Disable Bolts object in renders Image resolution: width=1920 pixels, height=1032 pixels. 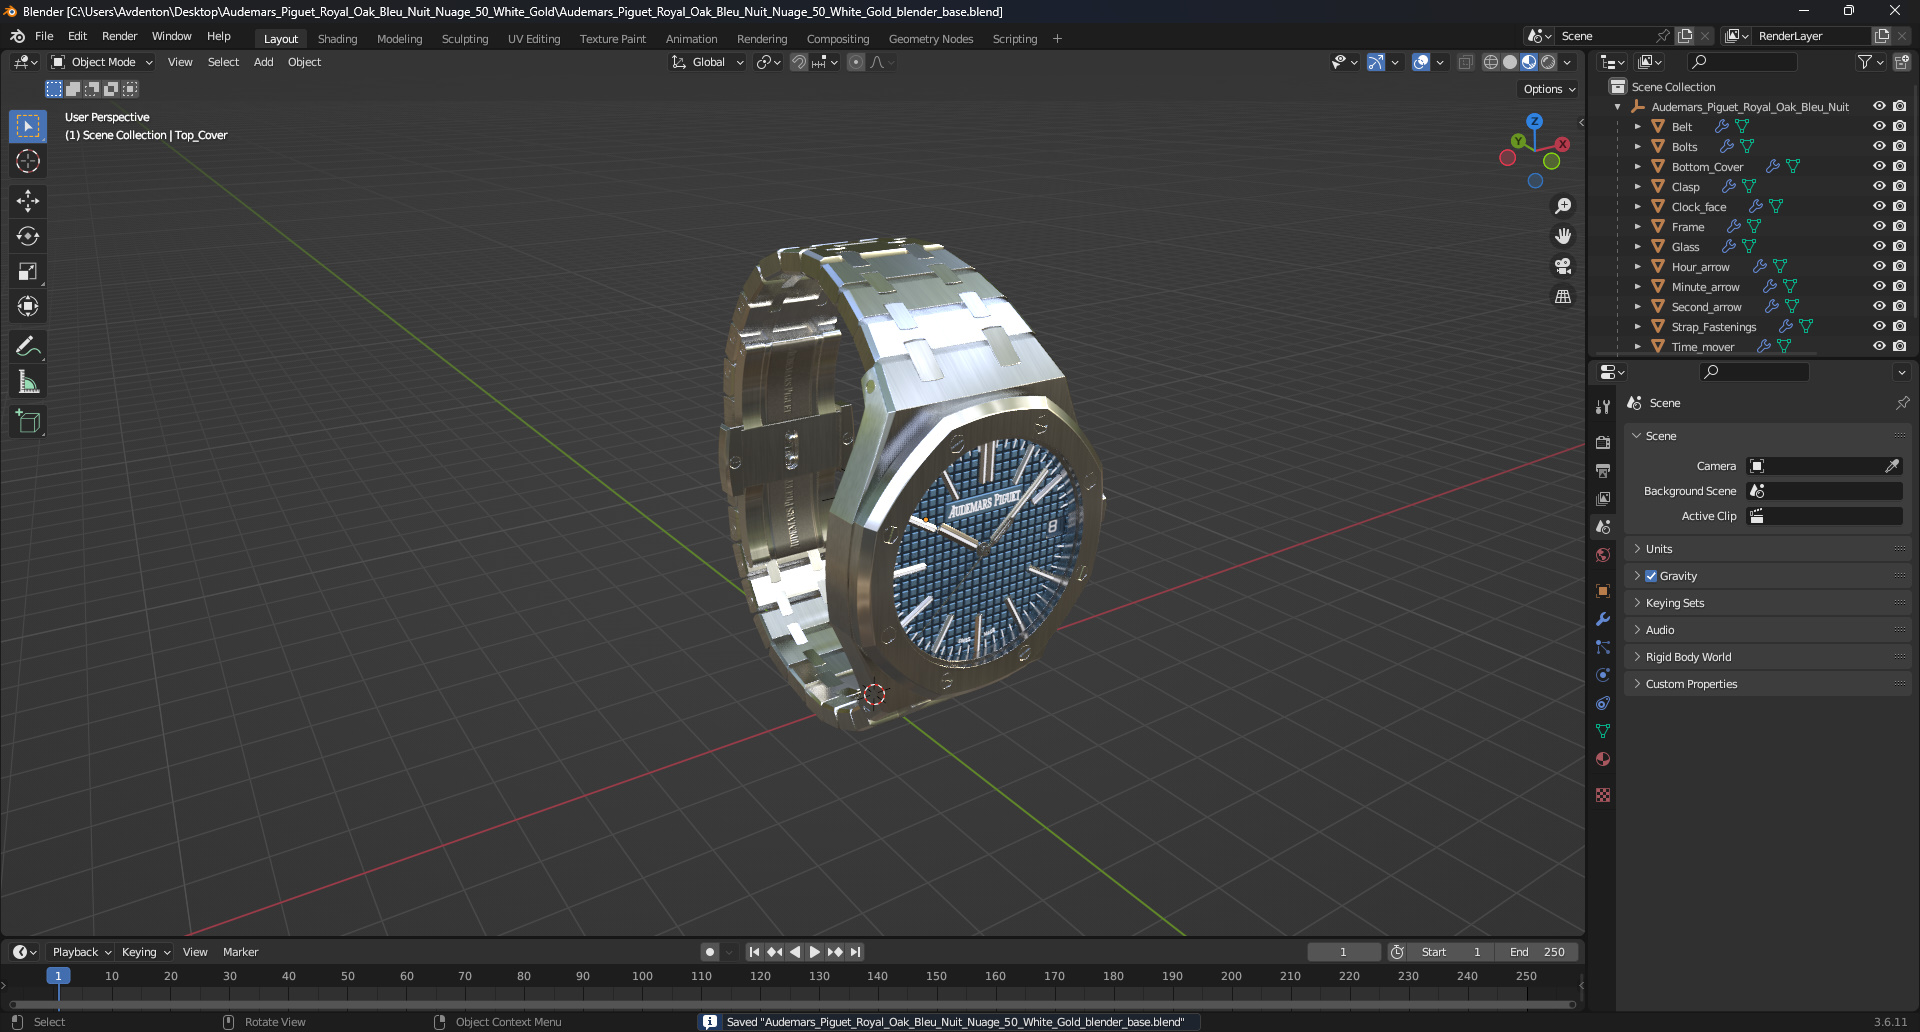pos(1899,146)
